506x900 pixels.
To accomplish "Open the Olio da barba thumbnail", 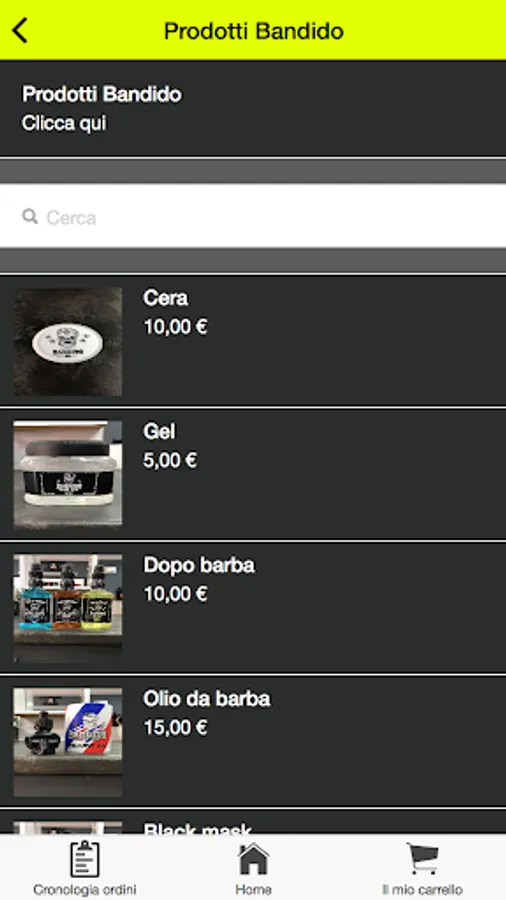I will pos(68,742).
